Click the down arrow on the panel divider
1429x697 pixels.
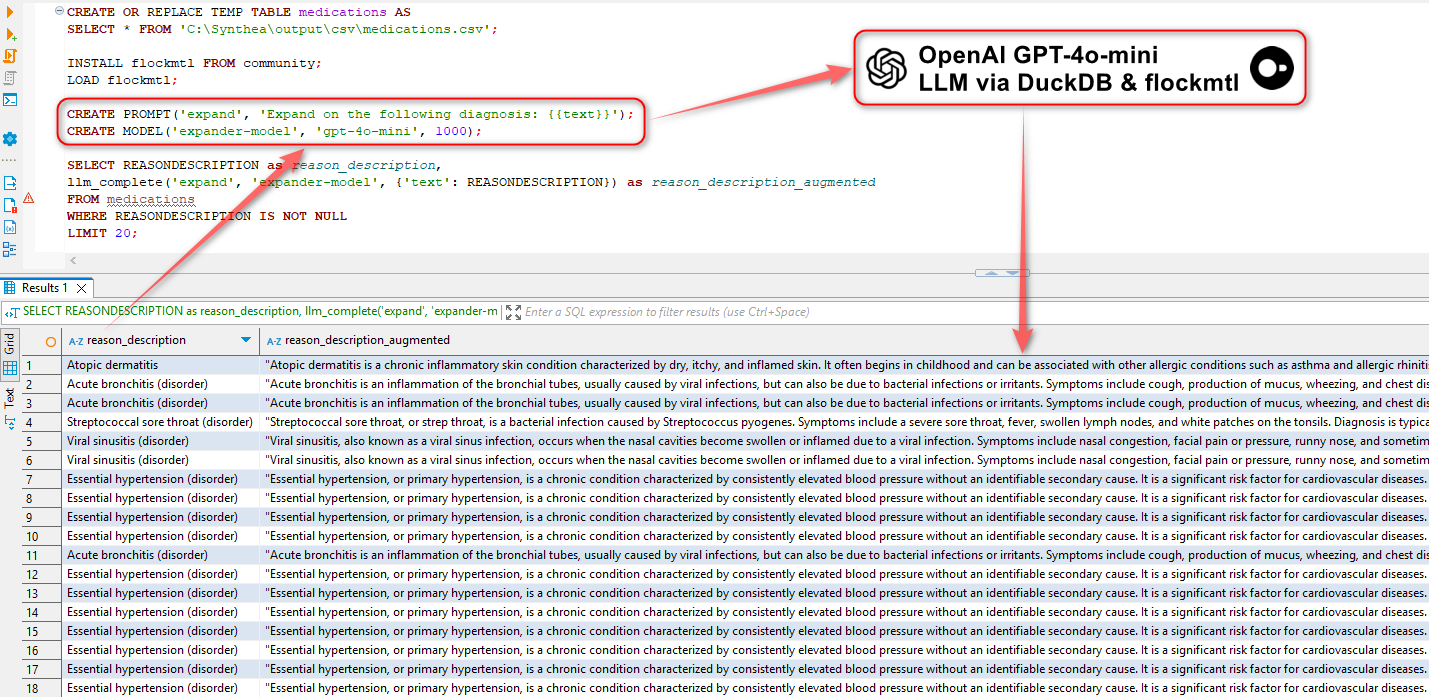click(1013, 272)
